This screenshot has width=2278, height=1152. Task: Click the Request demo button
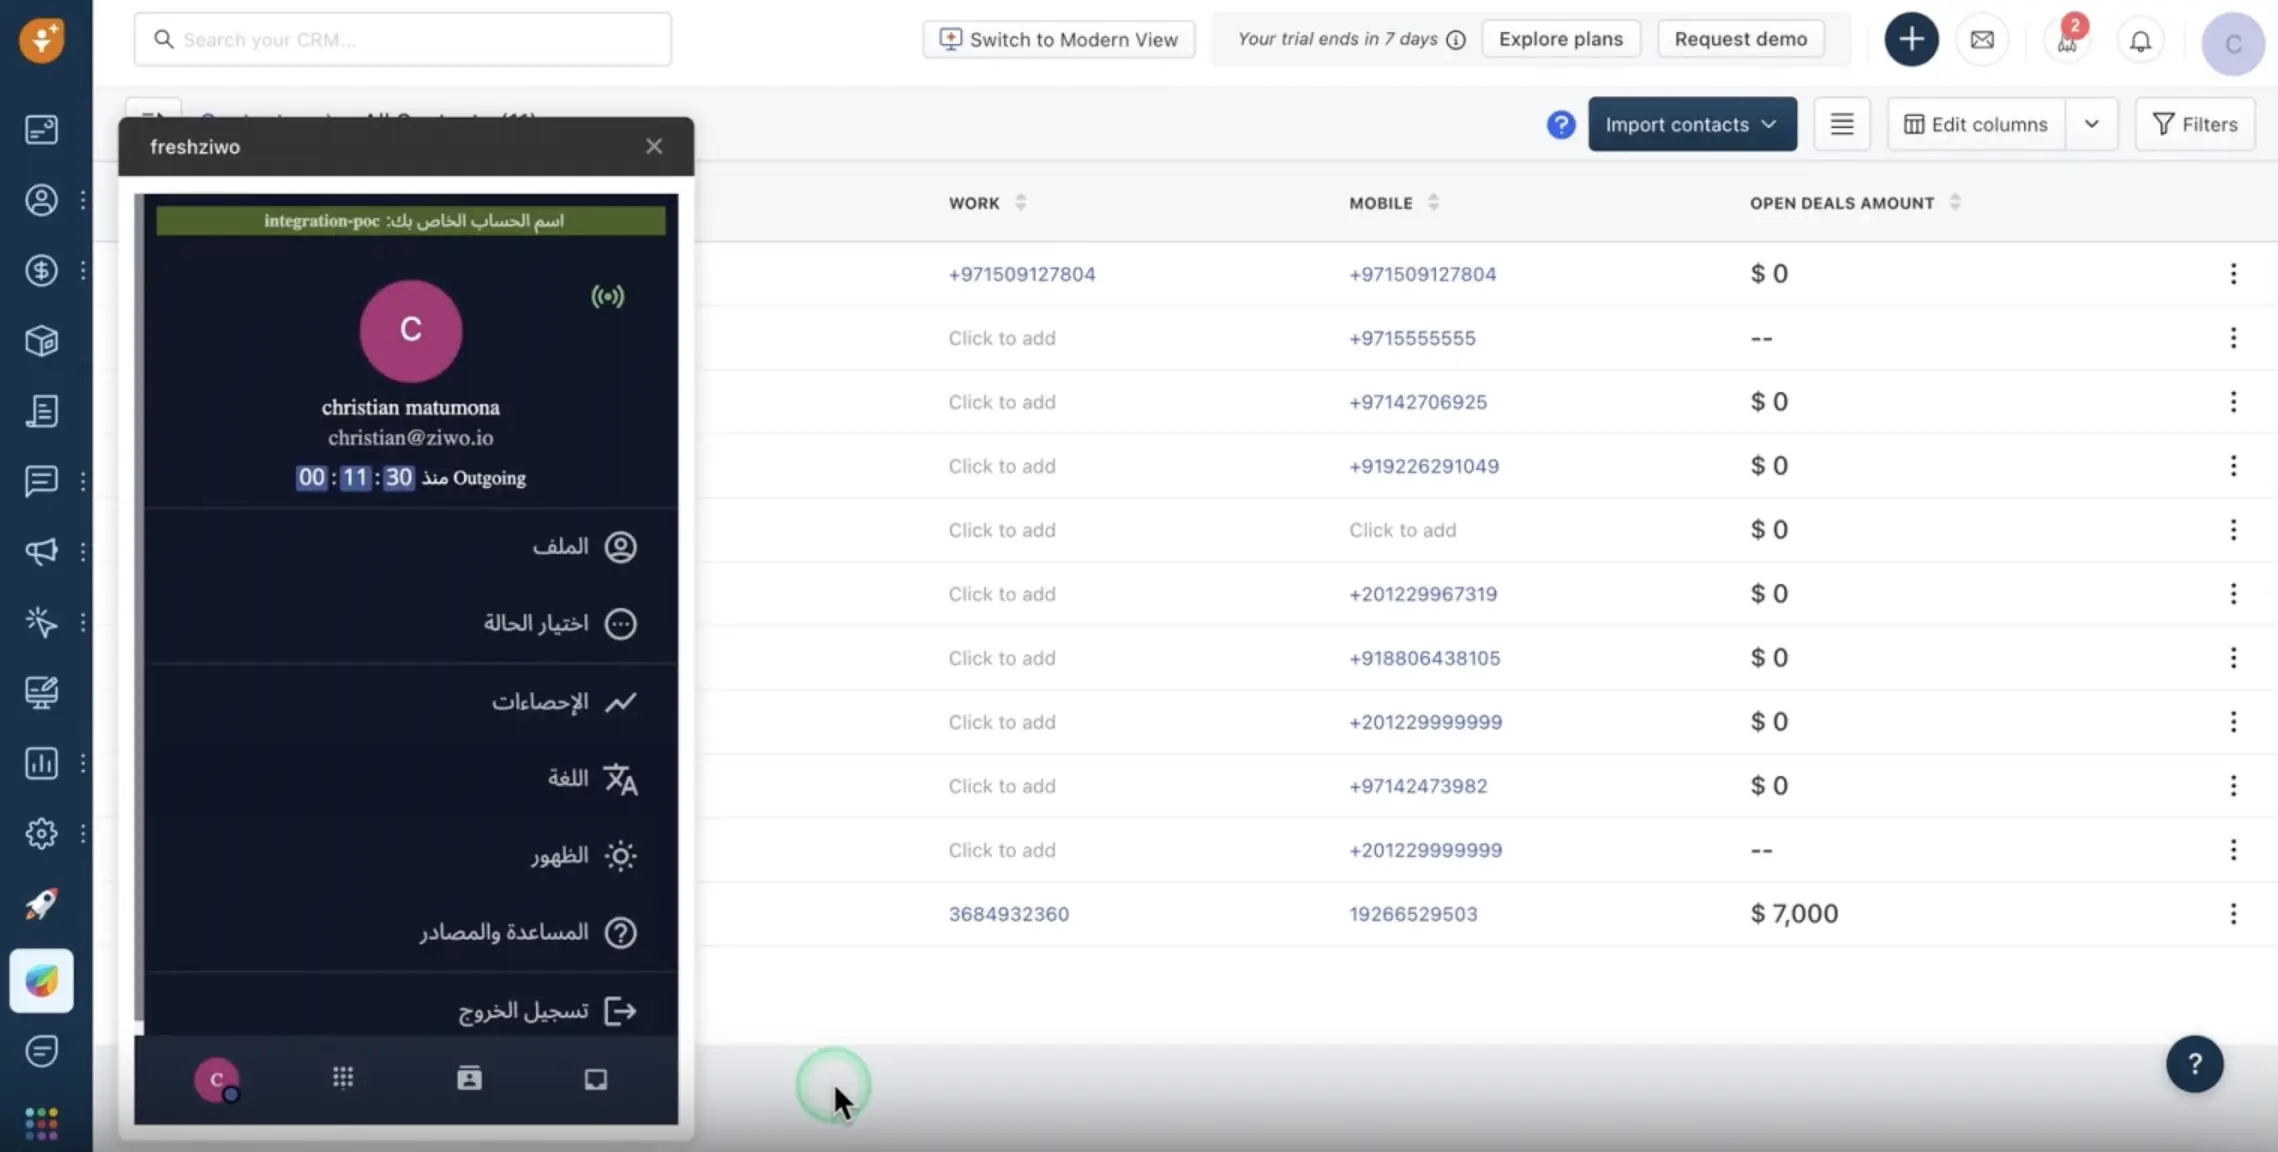coord(1740,39)
